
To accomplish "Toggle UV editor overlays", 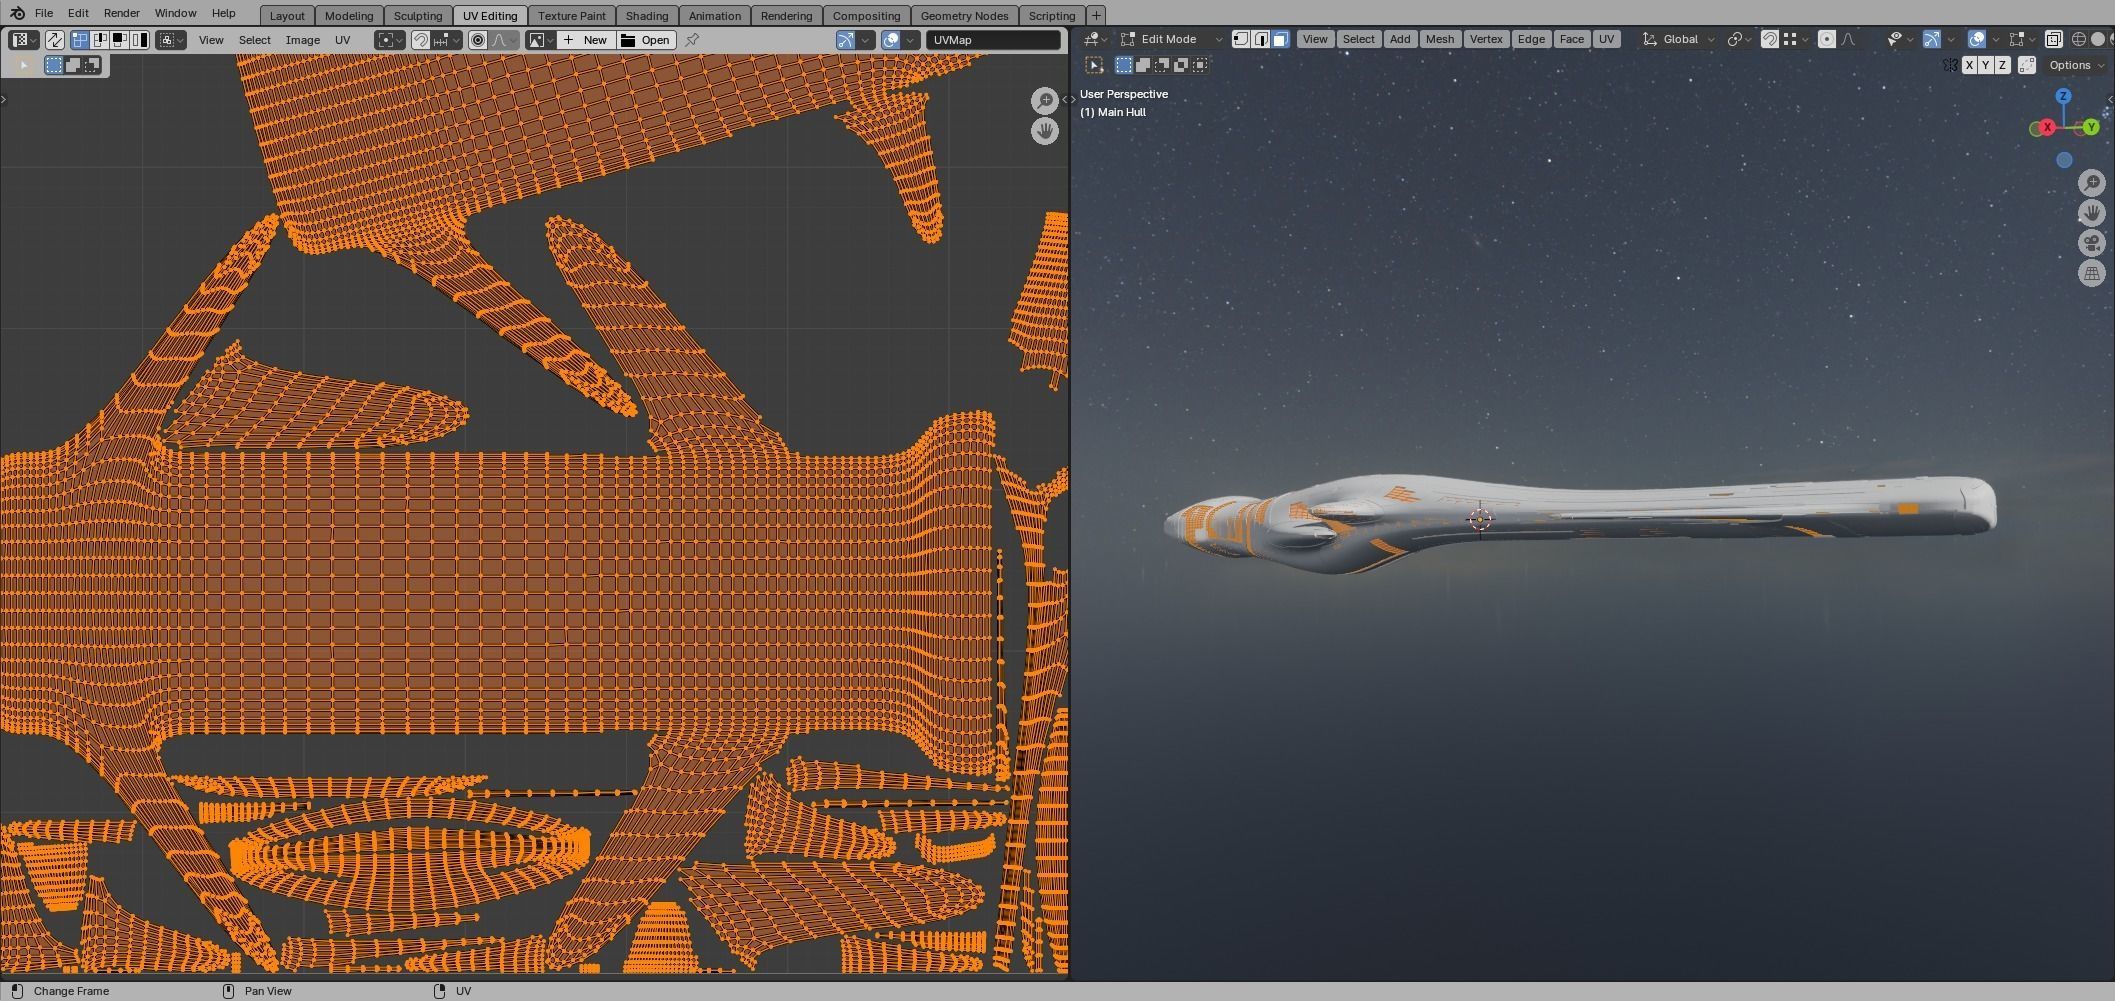I will pos(890,40).
